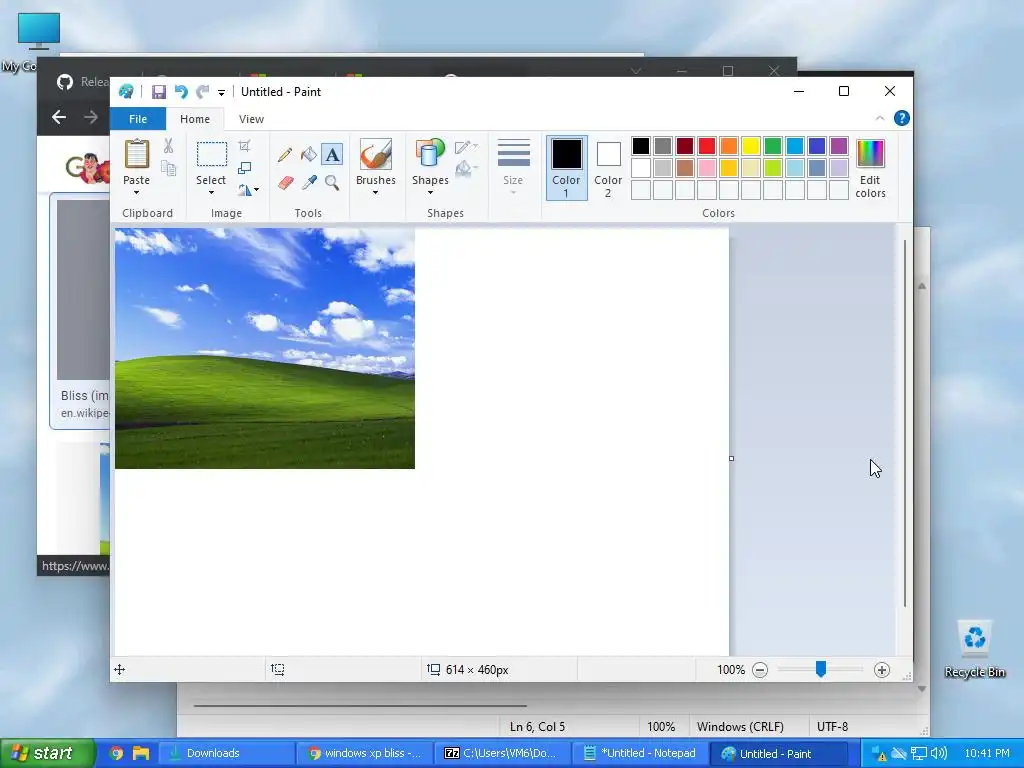Click the Select rectangle icon
The image size is (1024, 768).
[212, 154]
